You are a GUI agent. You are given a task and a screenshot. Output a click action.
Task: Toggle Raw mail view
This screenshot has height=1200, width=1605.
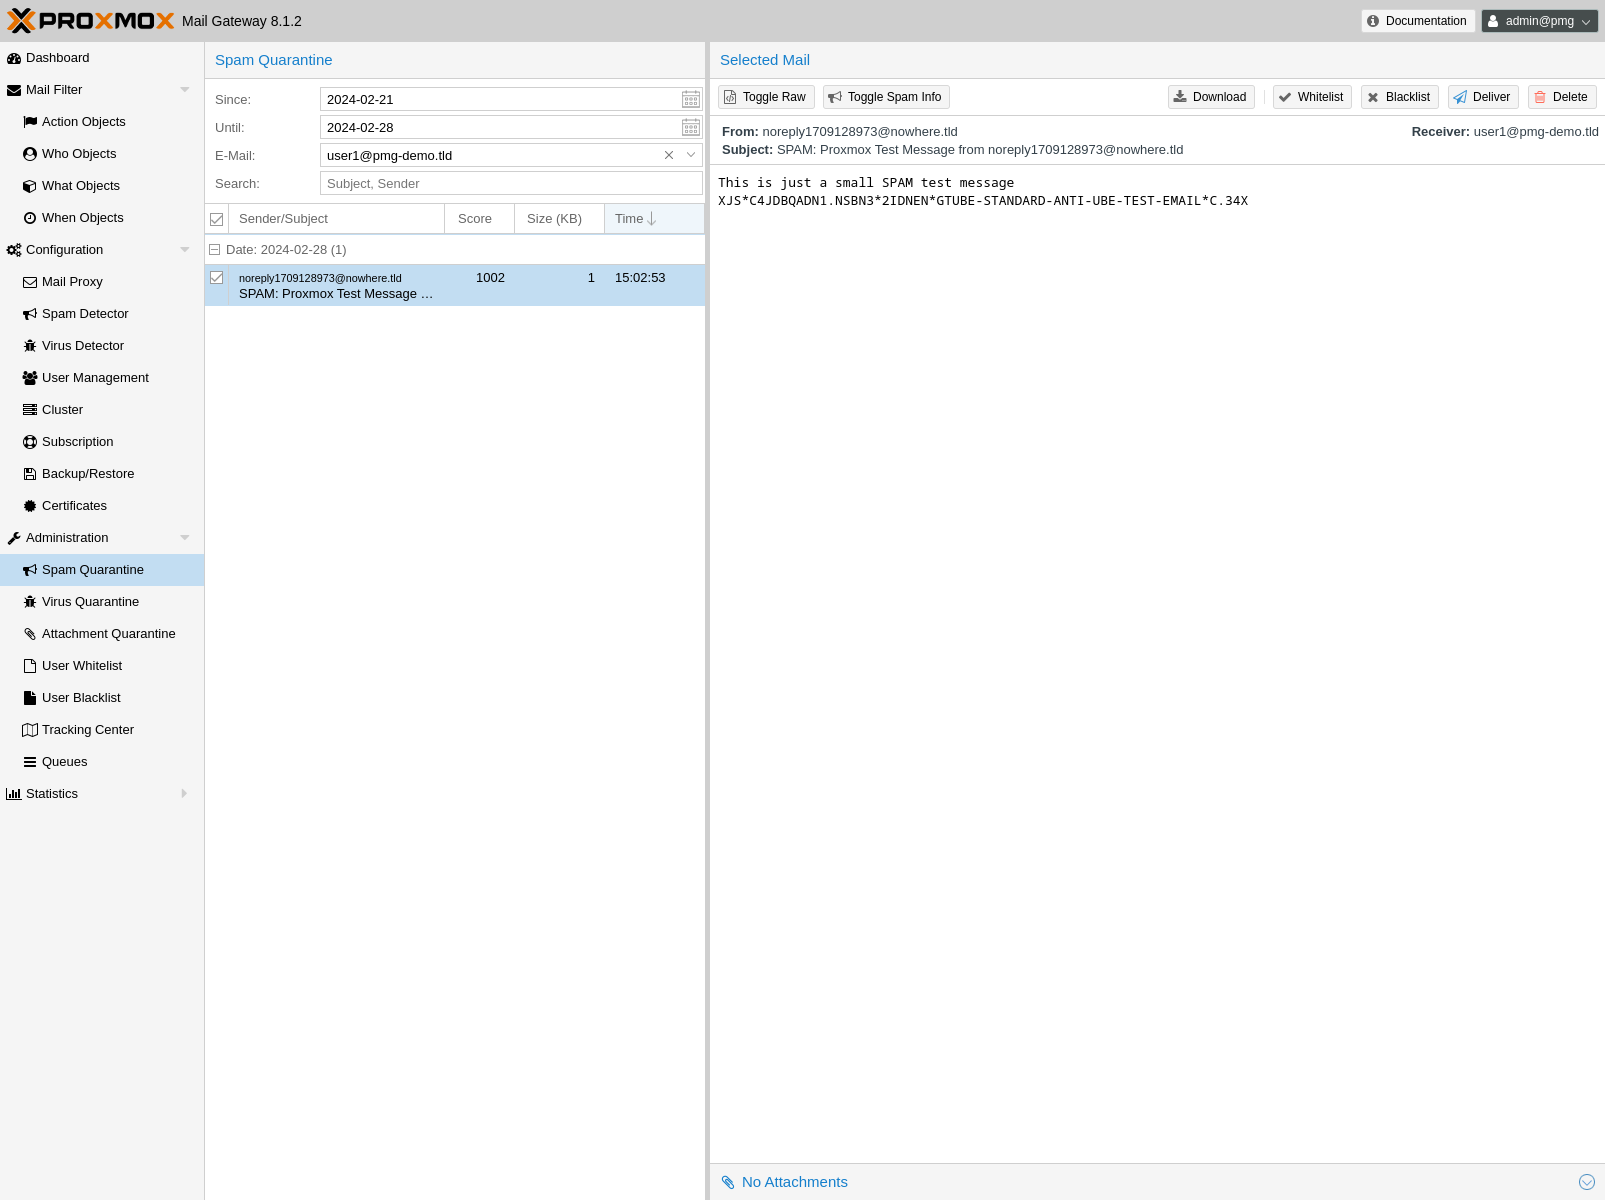[x=765, y=97]
